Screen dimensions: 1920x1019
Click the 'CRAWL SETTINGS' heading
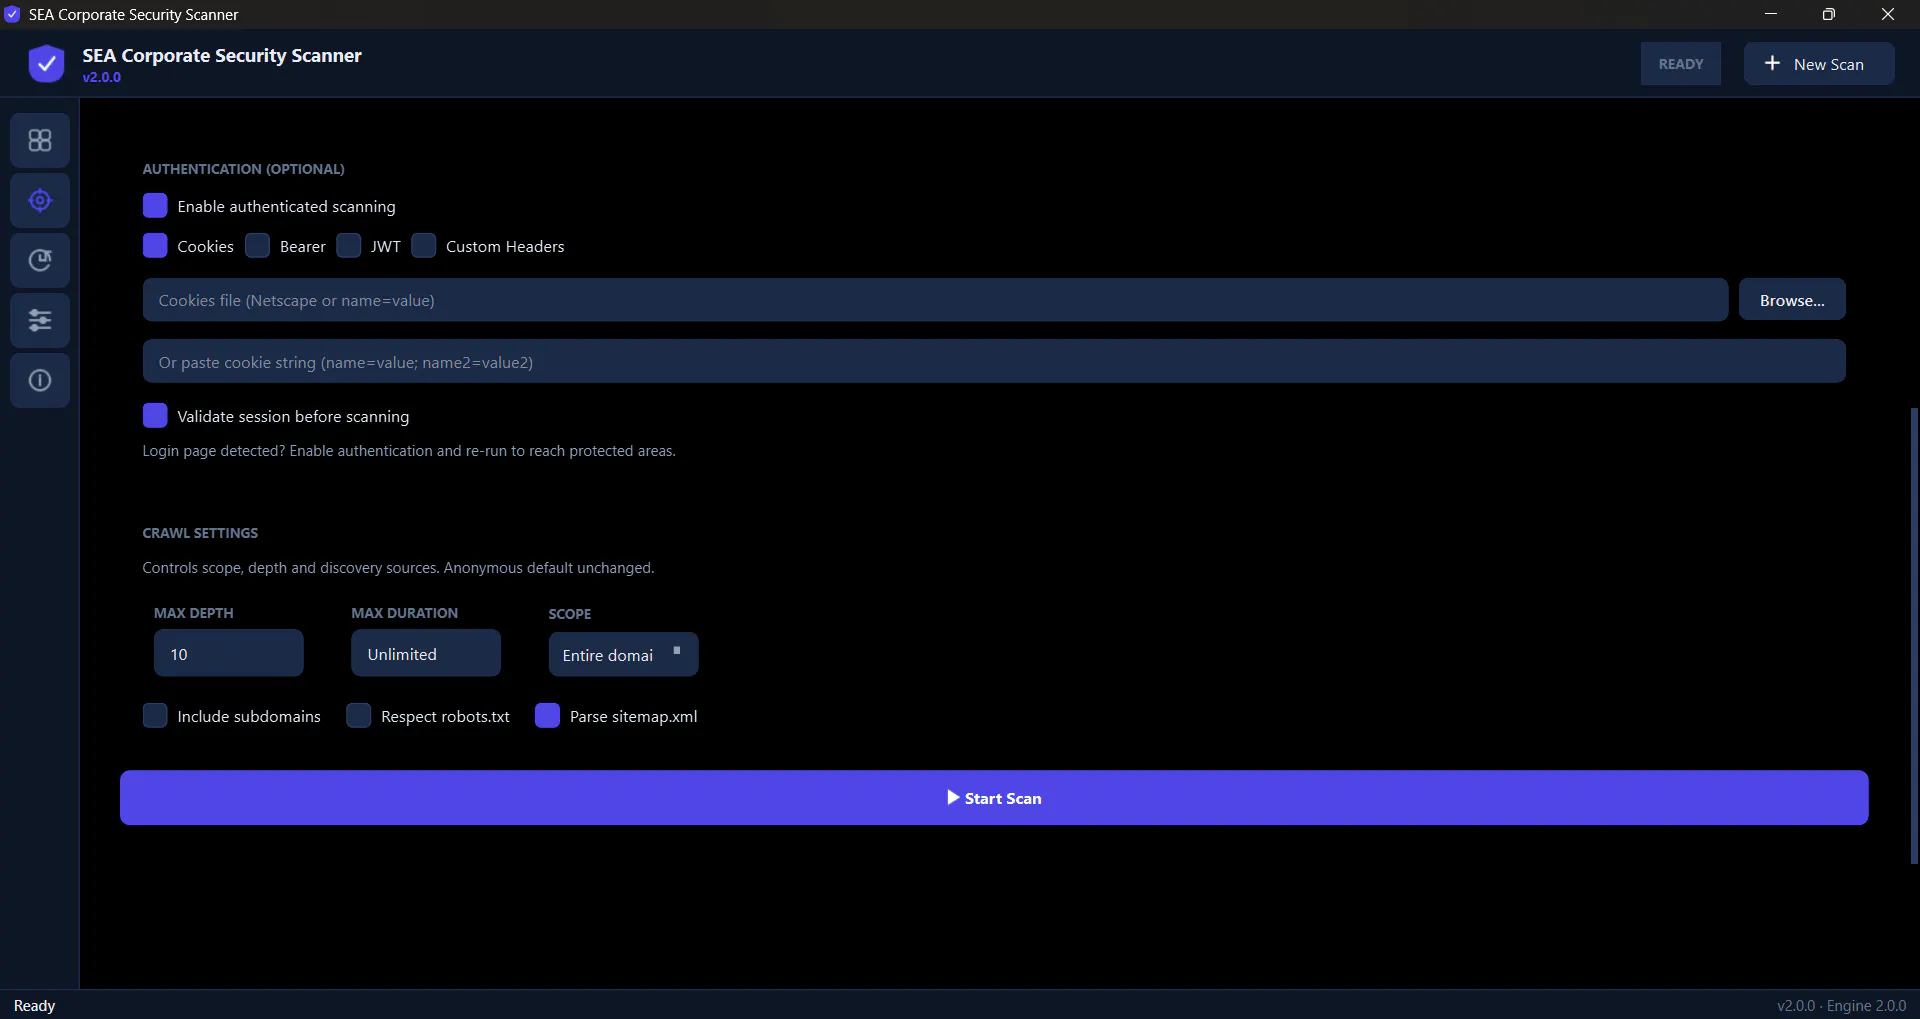(200, 533)
